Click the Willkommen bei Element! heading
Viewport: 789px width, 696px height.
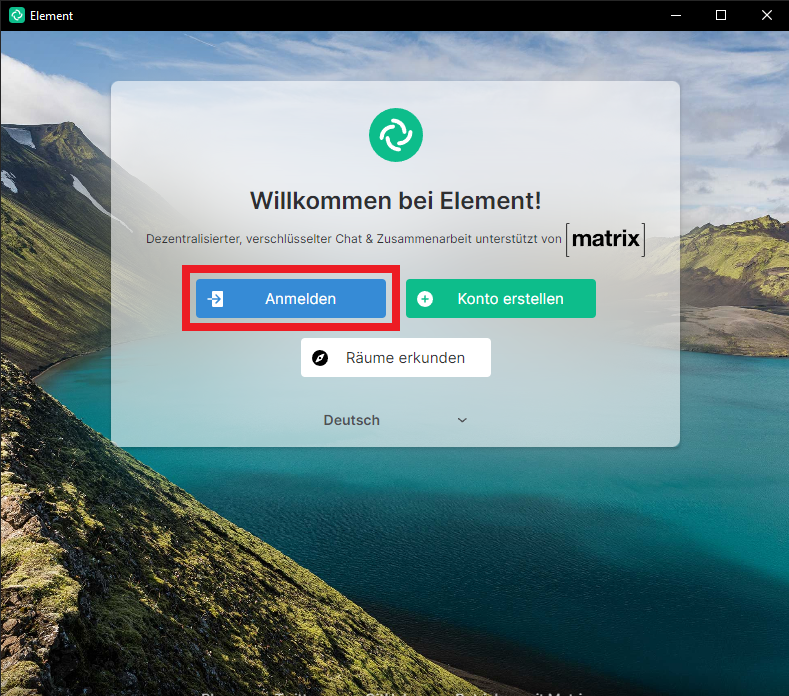[395, 200]
